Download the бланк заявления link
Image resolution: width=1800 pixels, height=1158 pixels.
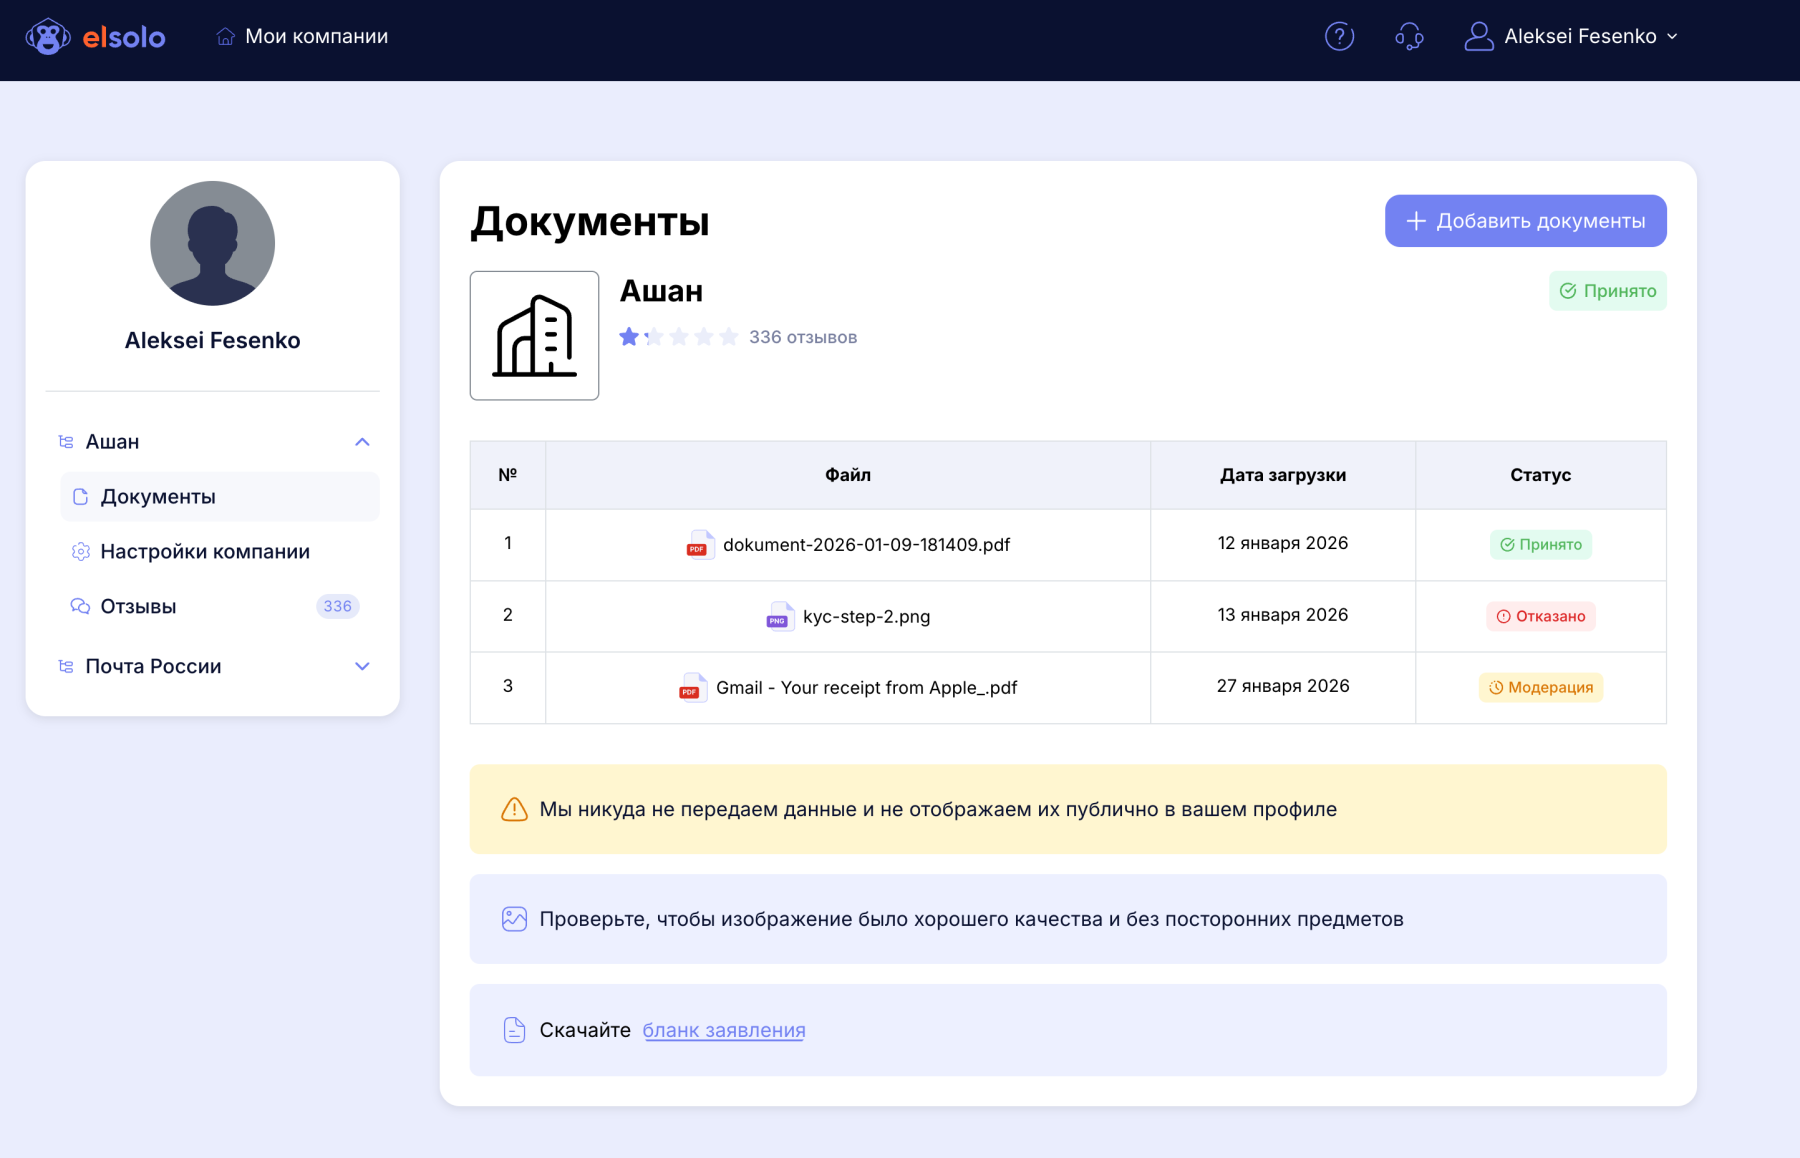coord(723,1030)
